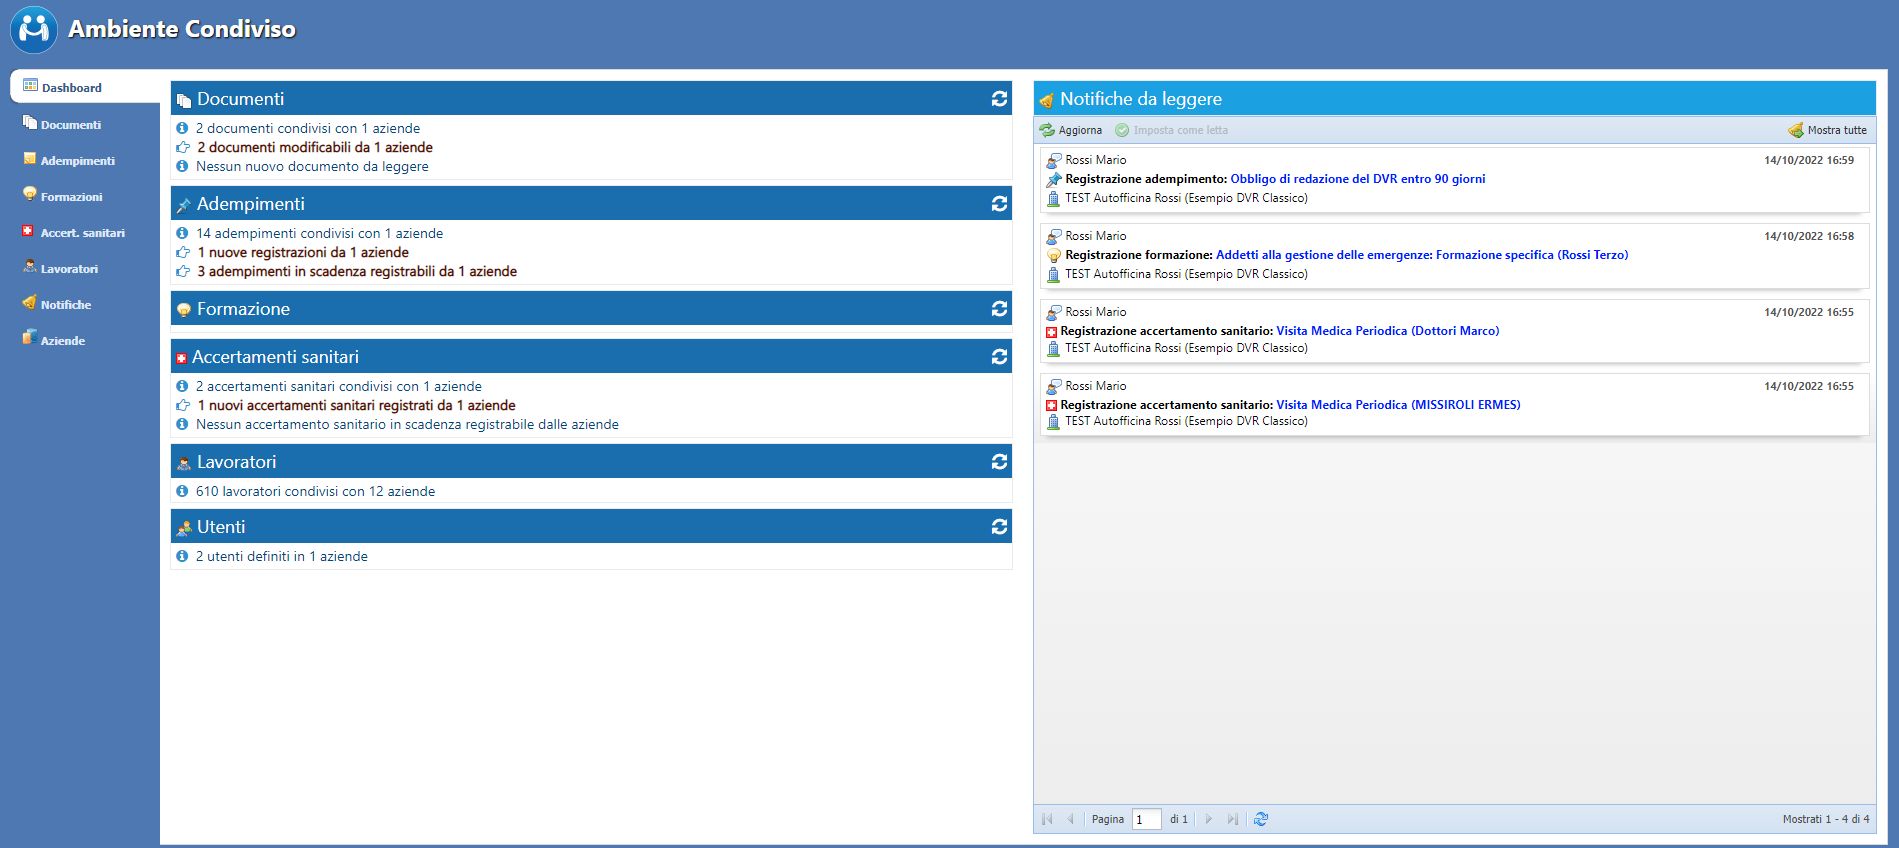Refresh the Lavoratori panel
The width and height of the screenshot is (1899, 848).
tap(998, 462)
